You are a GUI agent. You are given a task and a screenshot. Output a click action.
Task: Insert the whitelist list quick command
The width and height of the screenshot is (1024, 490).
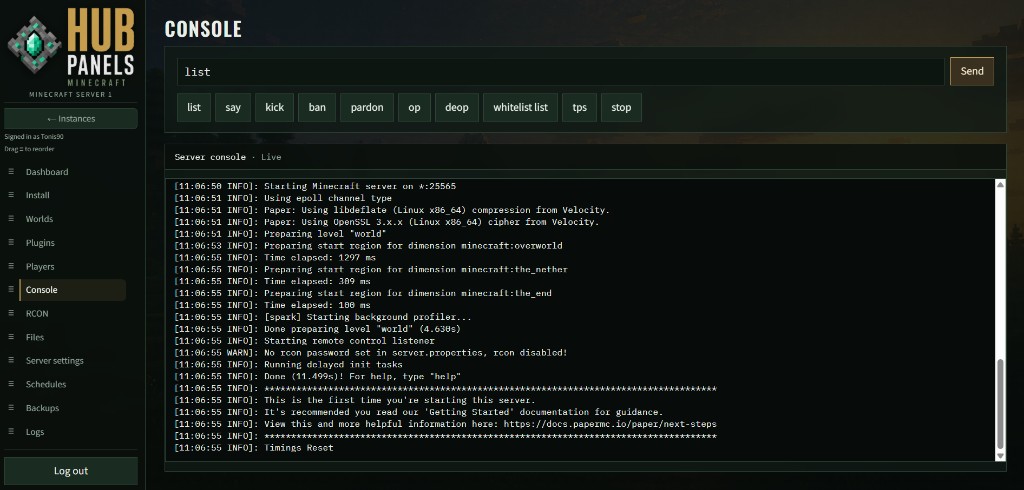tap(520, 107)
